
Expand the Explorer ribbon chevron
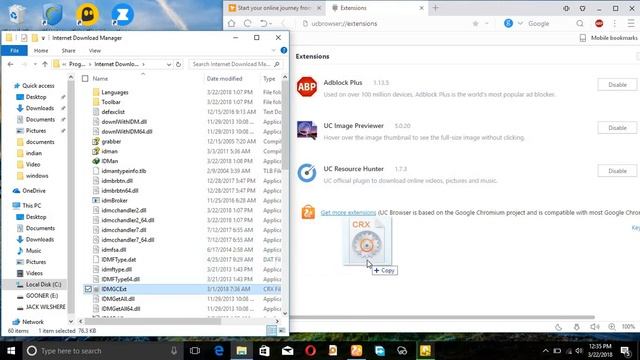(x=273, y=51)
